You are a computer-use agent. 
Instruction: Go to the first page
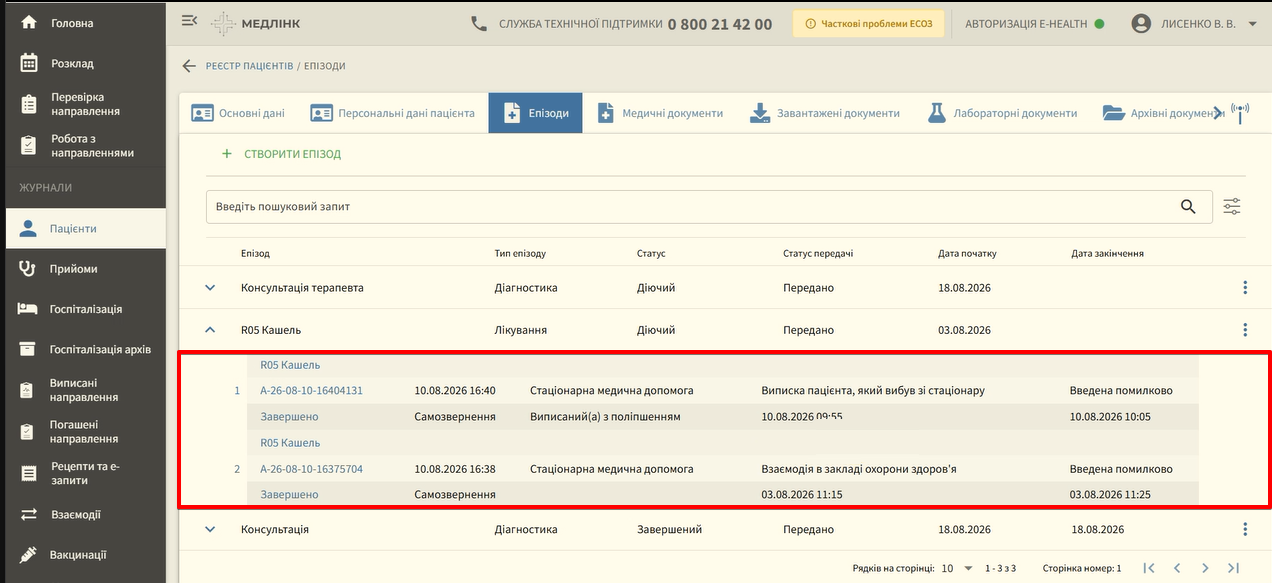1149,568
